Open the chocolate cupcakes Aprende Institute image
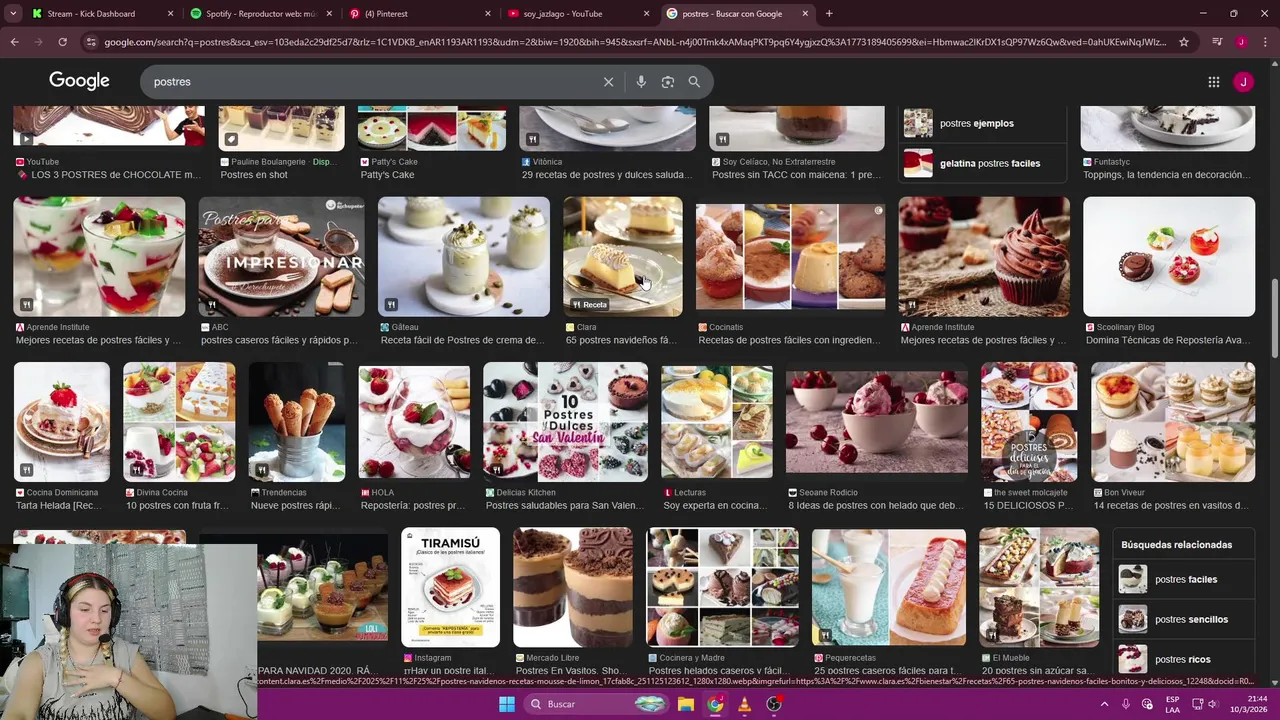 984,257
